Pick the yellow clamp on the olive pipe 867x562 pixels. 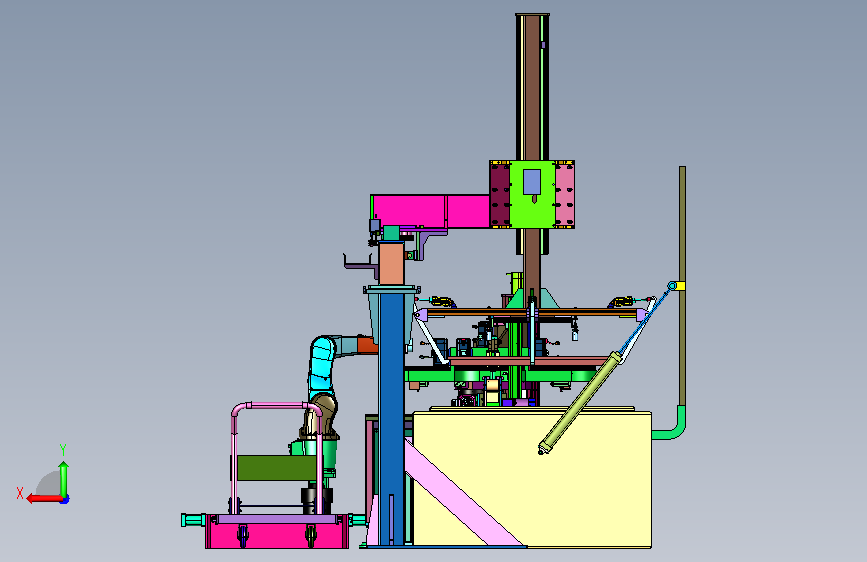point(680,286)
